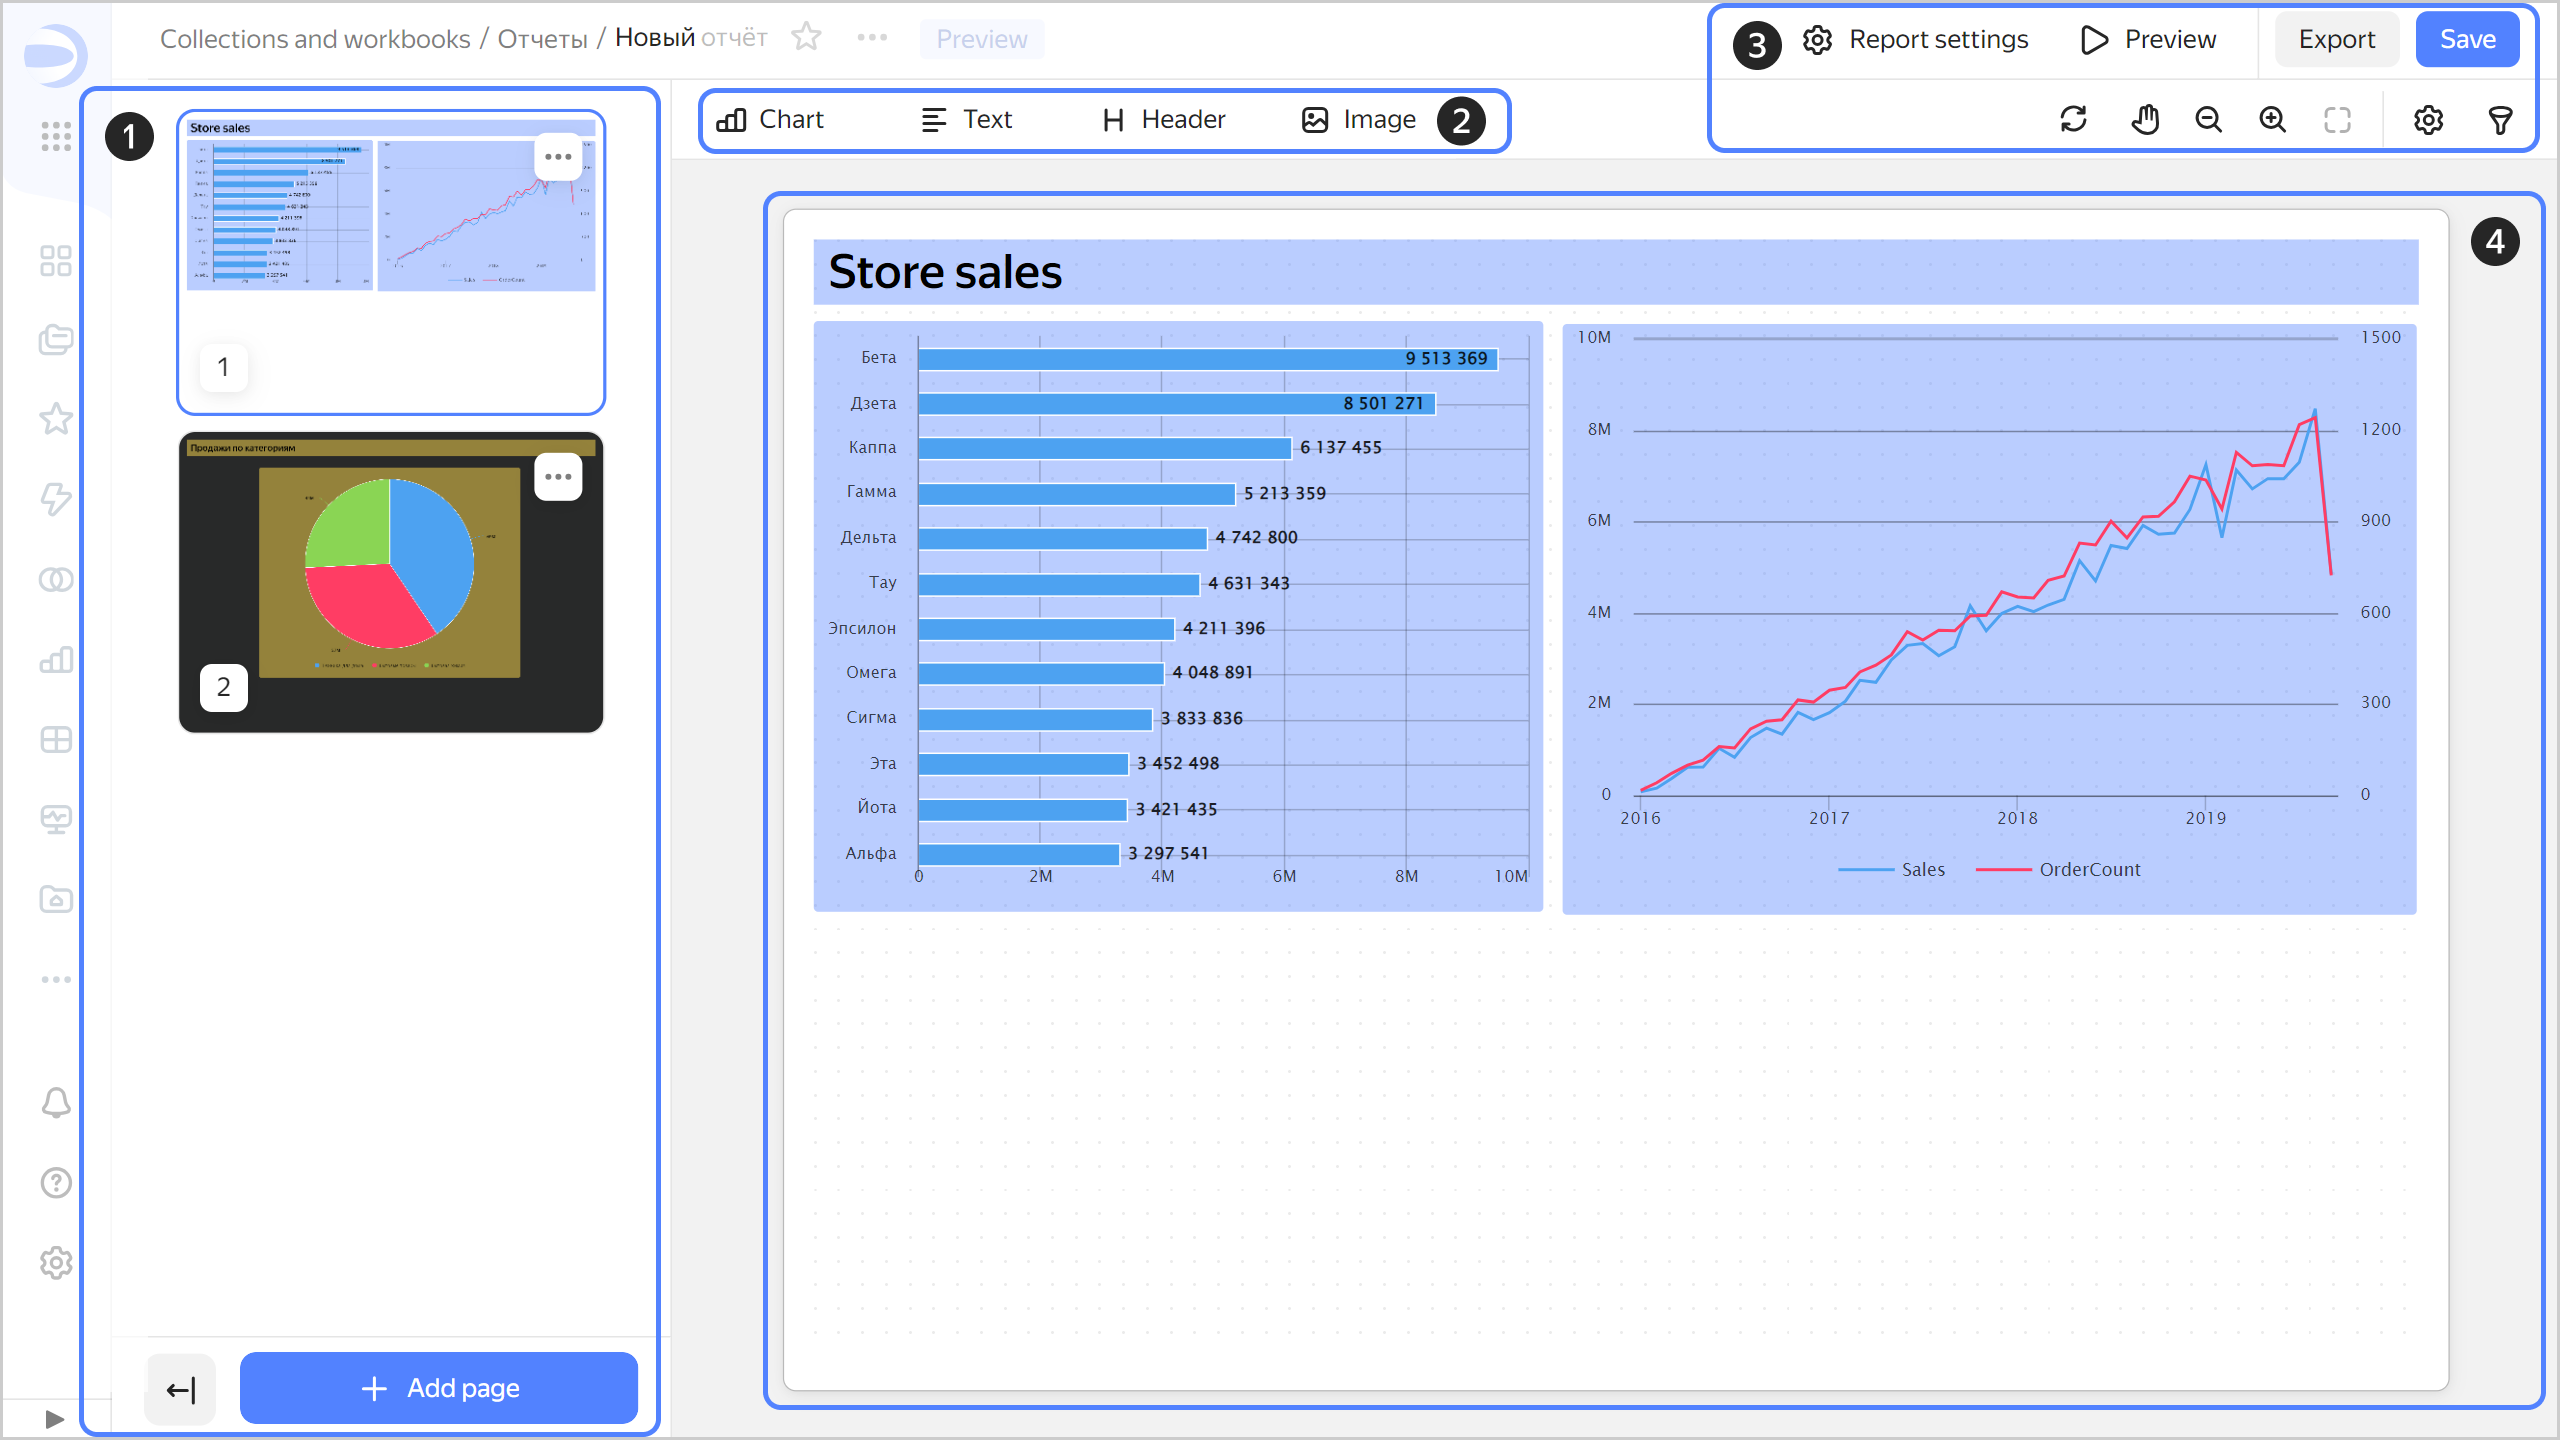
Task: Collapse the pages panel with arrow button
Action: pos(180,1389)
